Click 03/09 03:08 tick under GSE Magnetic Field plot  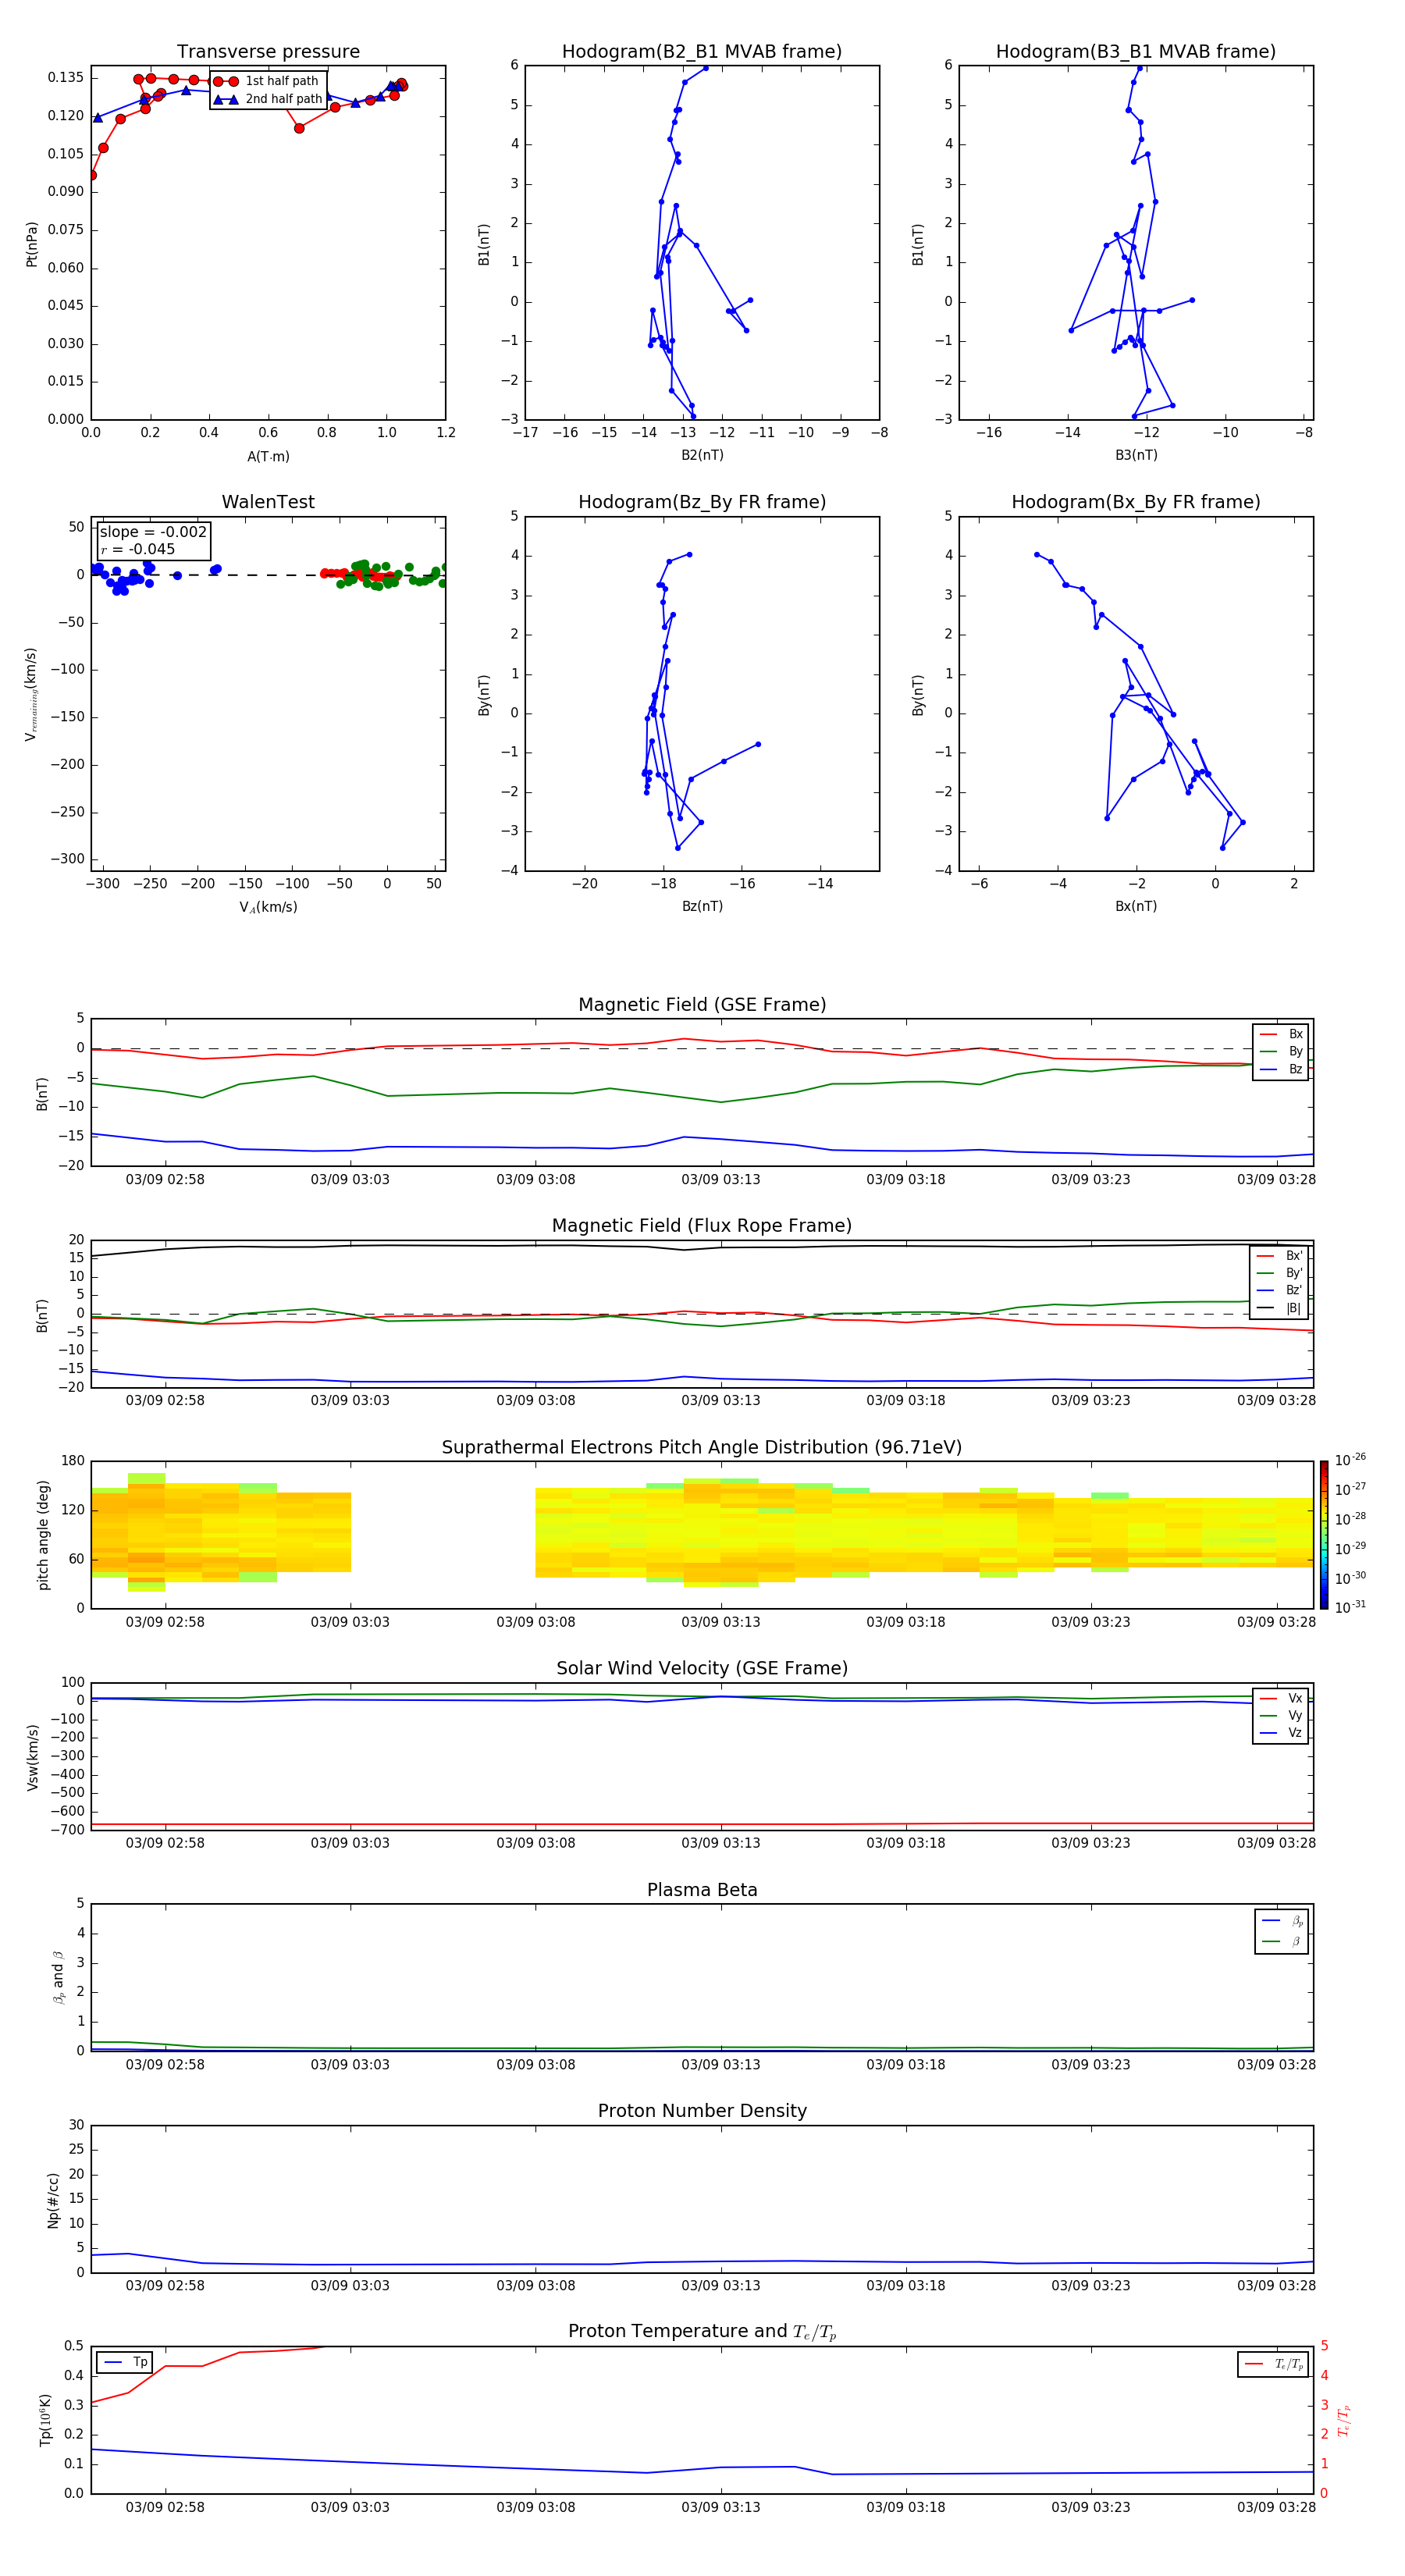535,1180
